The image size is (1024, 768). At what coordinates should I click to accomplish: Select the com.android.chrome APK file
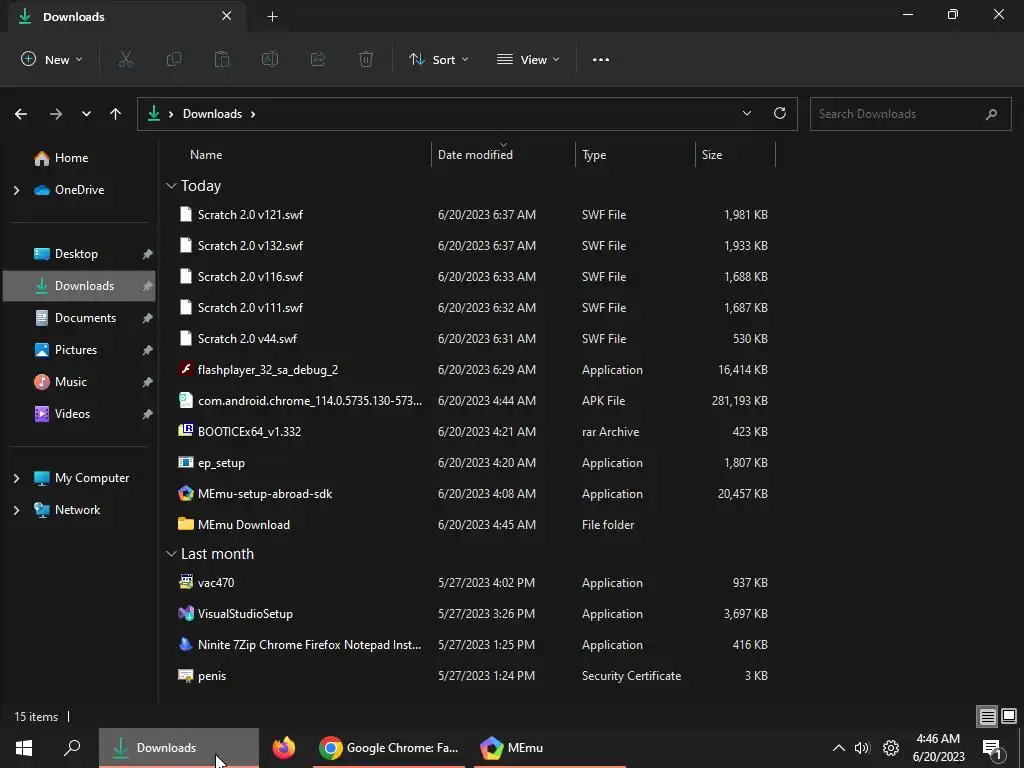(x=473, y=401)
